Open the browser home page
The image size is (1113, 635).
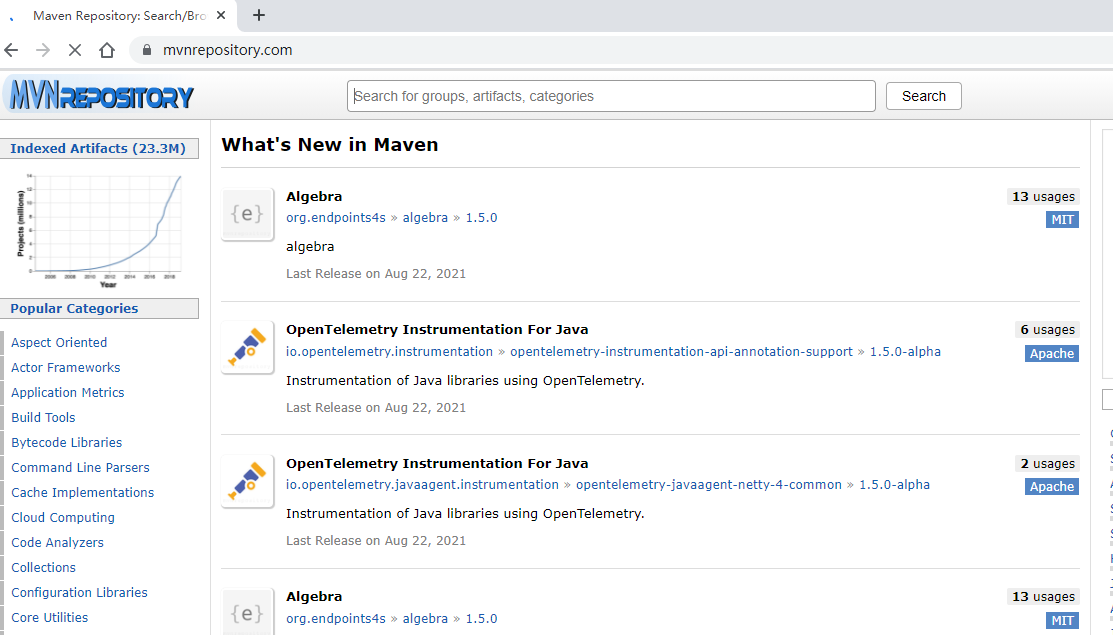pyautogui.click(x=107, y=50)
